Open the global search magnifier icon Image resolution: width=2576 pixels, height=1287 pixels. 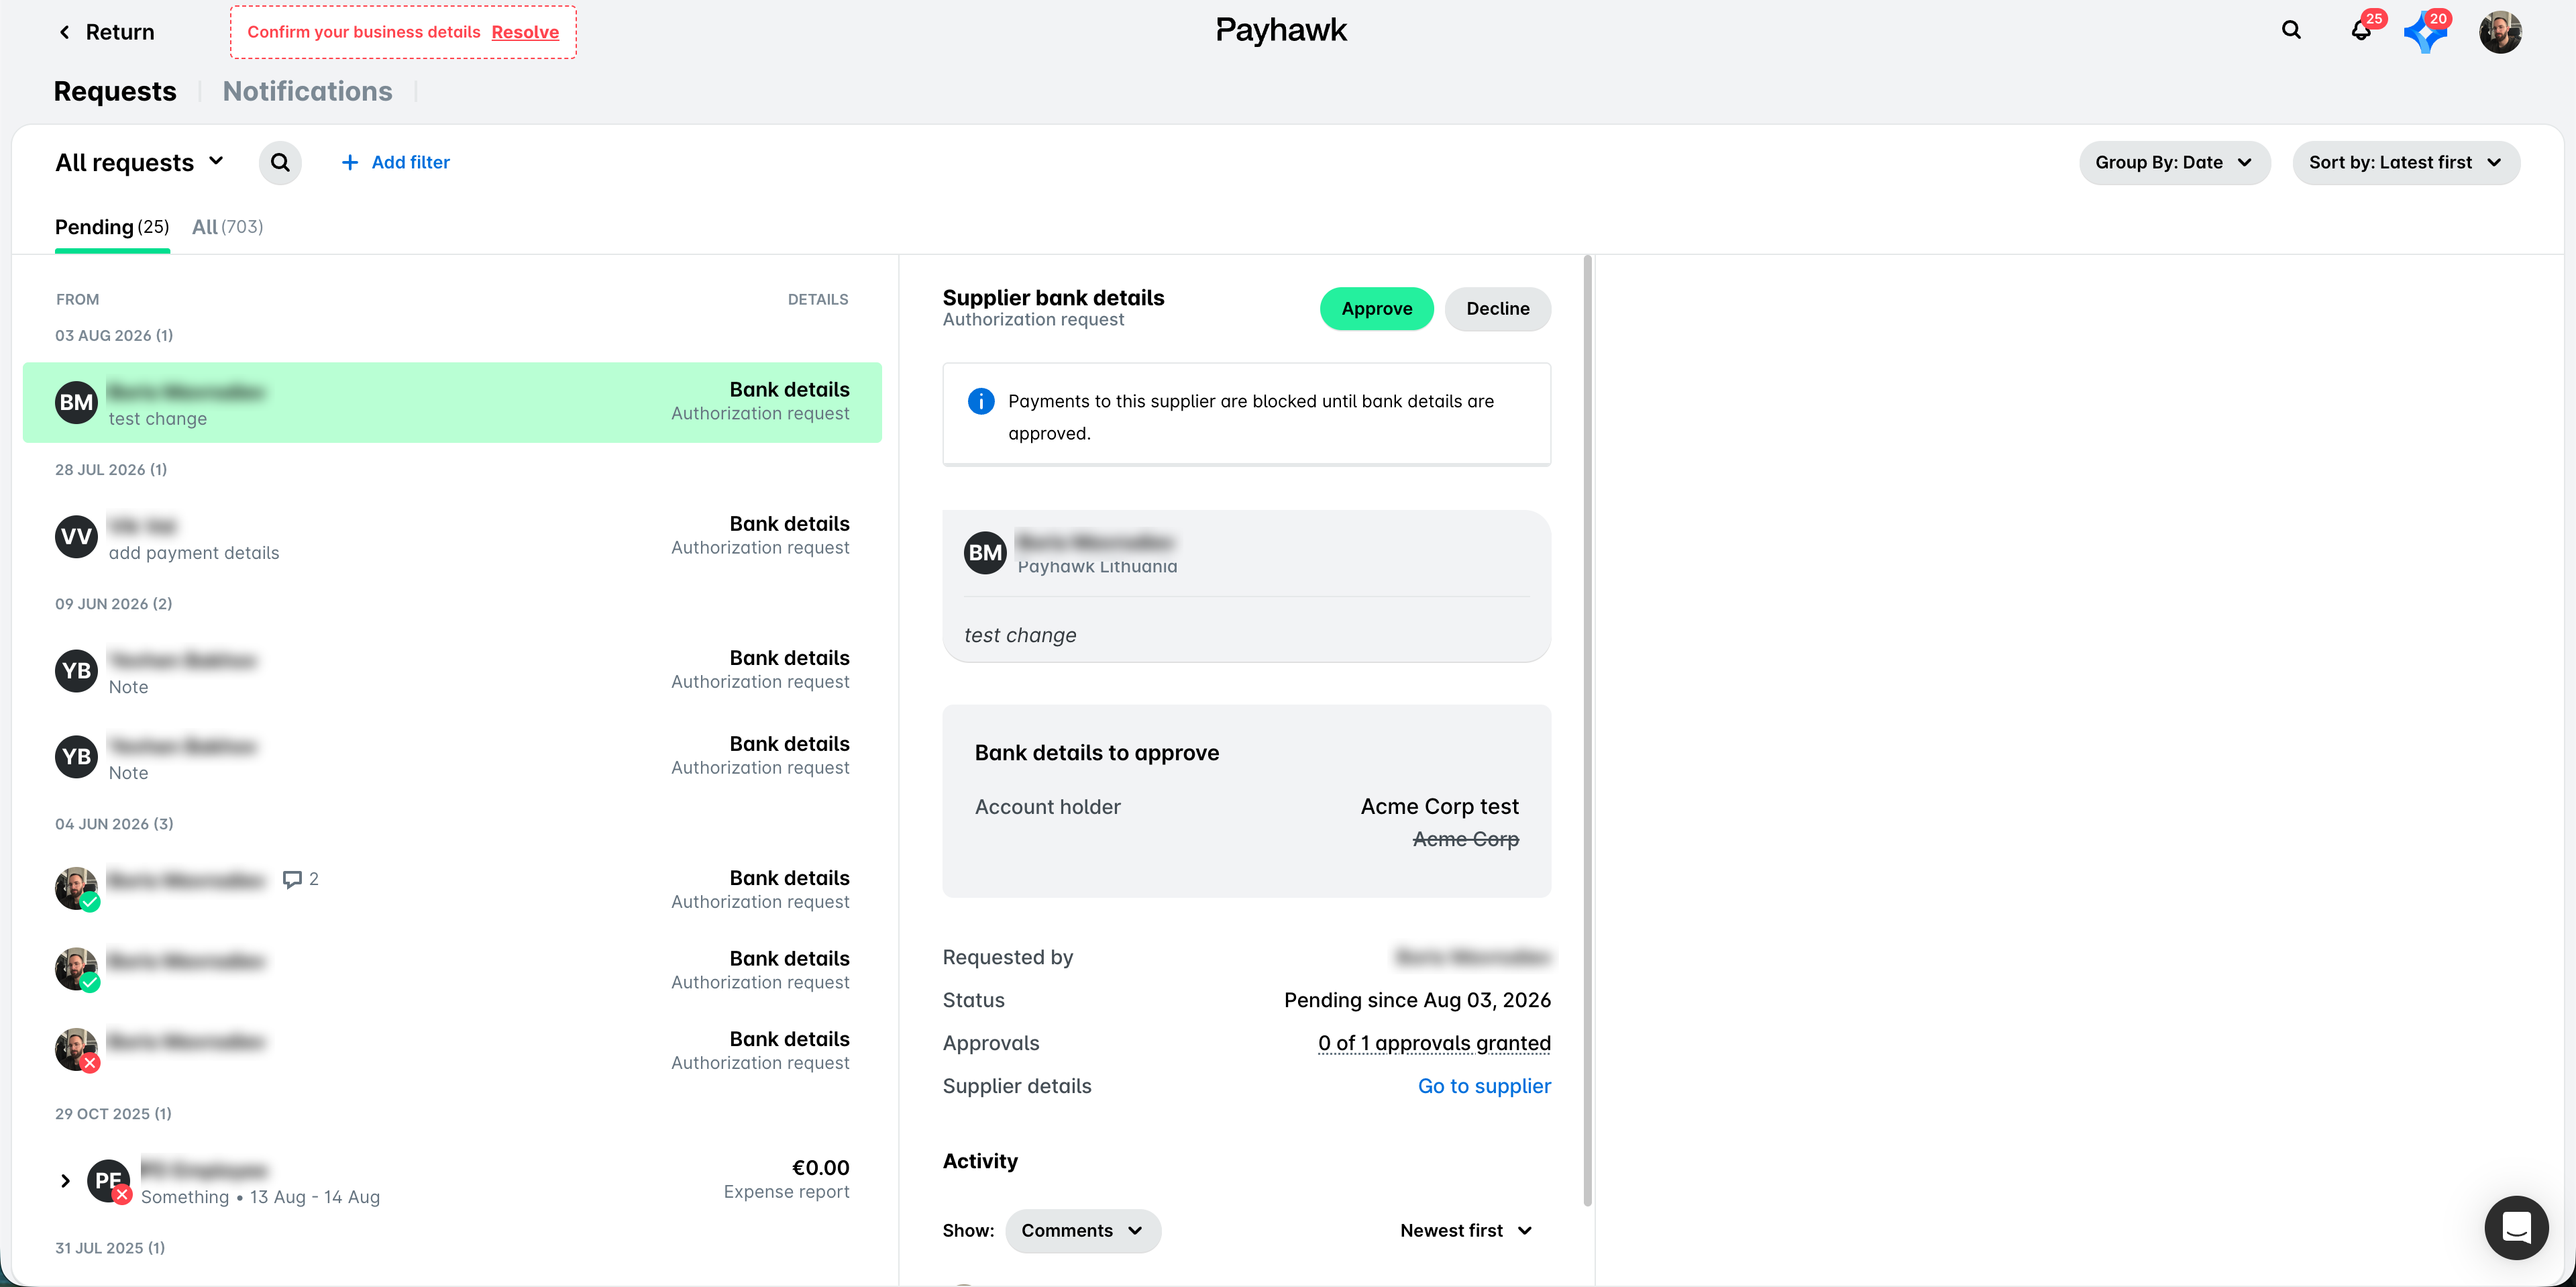[x=2291, y=30]
